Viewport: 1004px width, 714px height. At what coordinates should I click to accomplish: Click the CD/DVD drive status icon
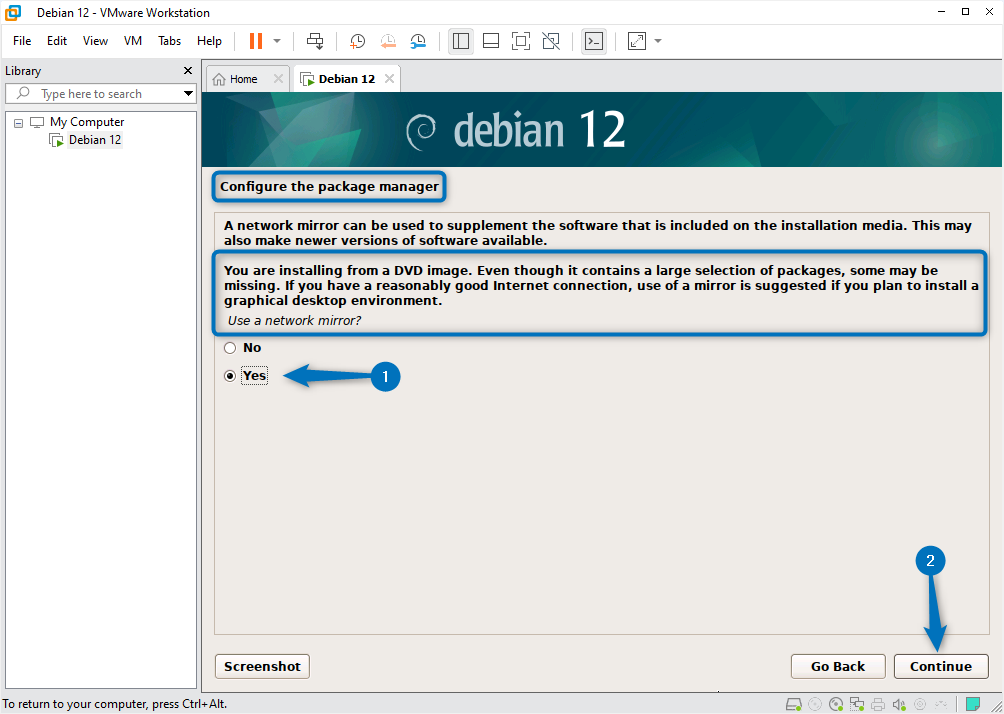pos(836,704)
